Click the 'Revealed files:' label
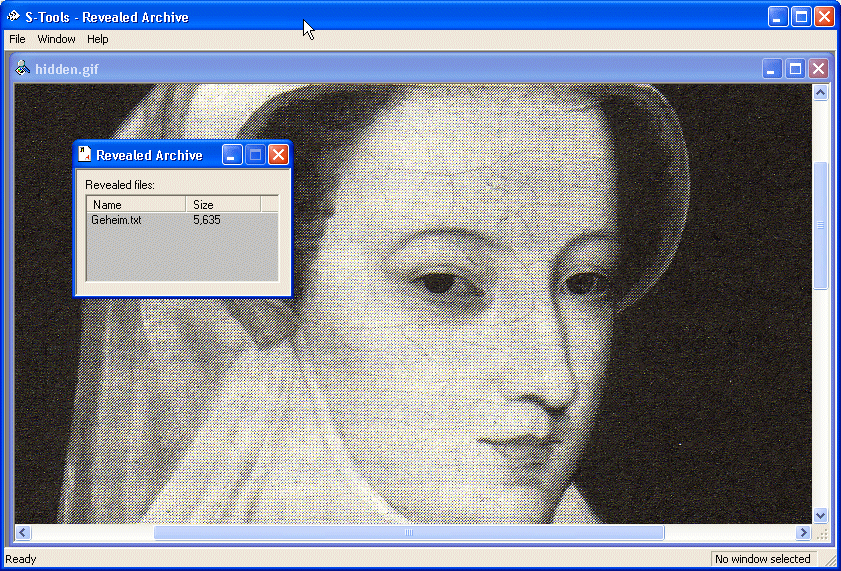The height and width of the screenshot is (571, 841). pyautogui.click(x=120, y=185)
